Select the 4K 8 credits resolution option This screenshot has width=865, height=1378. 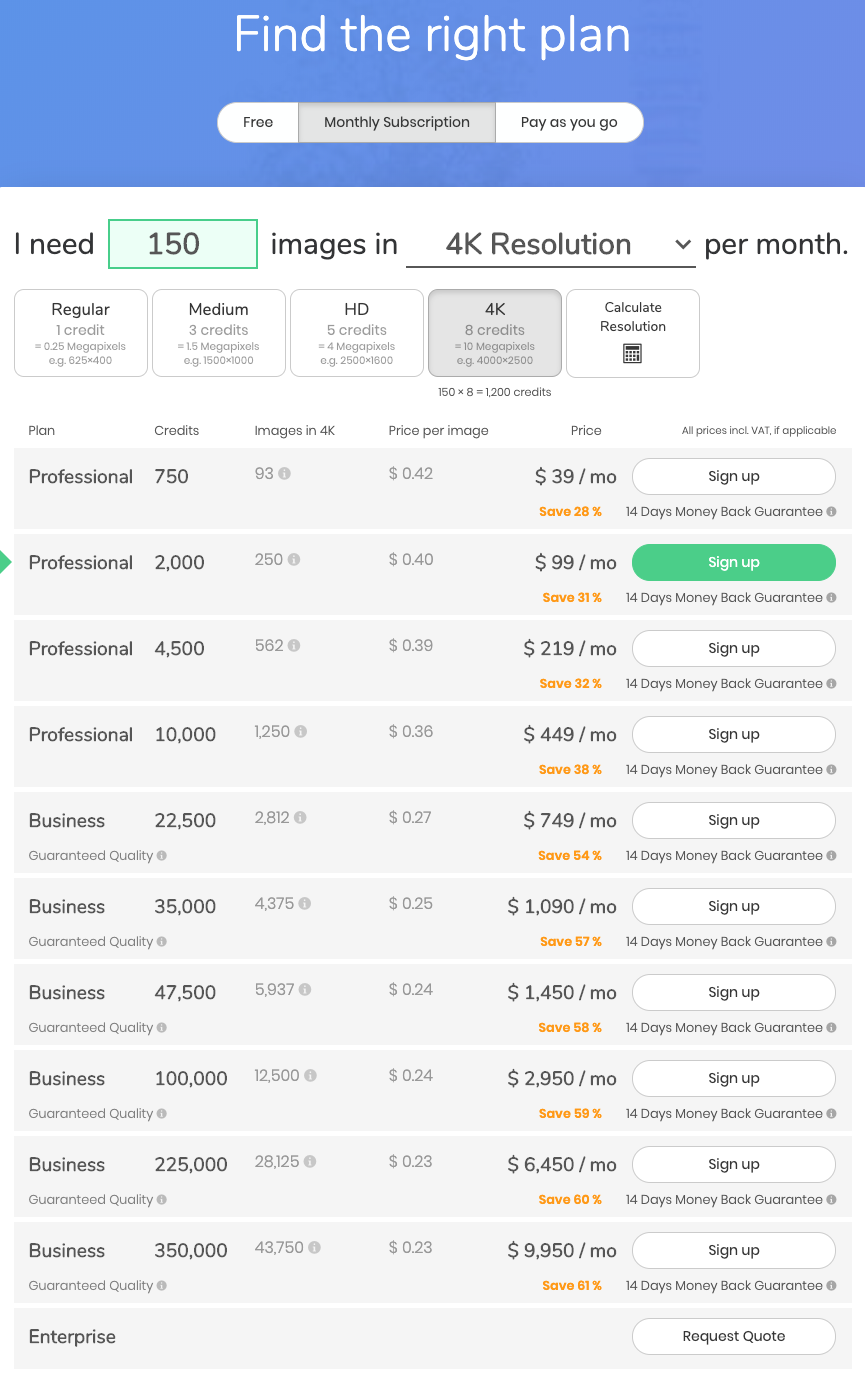pos(495,333)
